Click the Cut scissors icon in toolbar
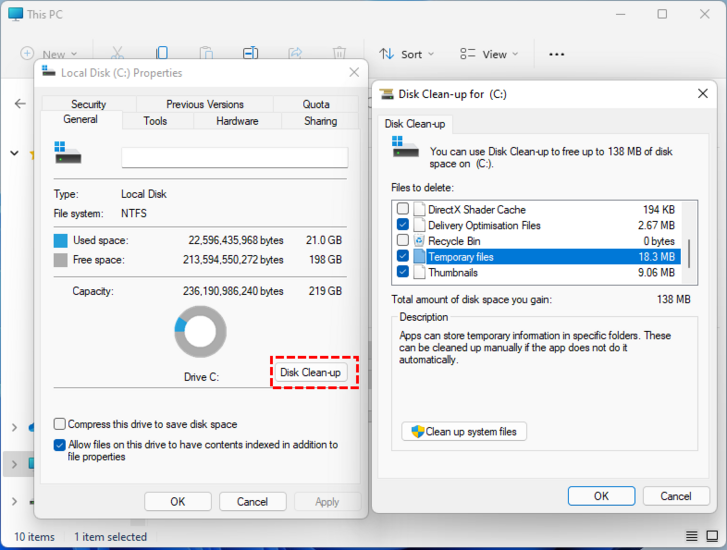727x550 pixels. click(x=117, y=53)
